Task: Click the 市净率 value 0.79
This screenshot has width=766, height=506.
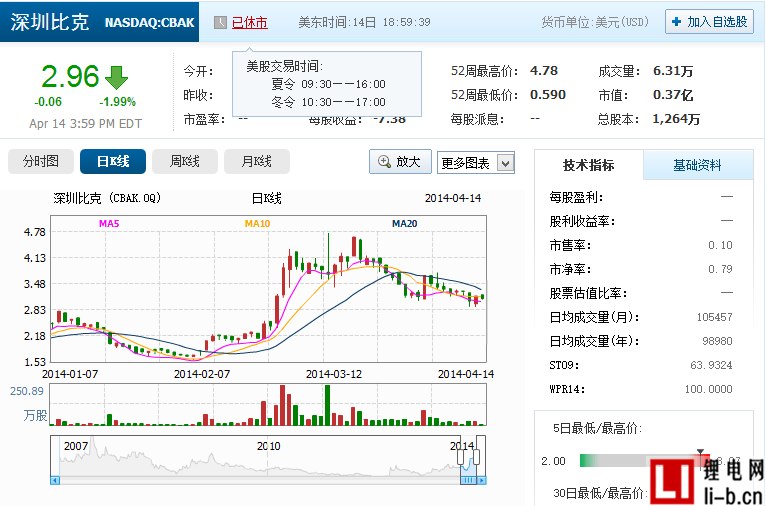Action: (x=720, y=269)
